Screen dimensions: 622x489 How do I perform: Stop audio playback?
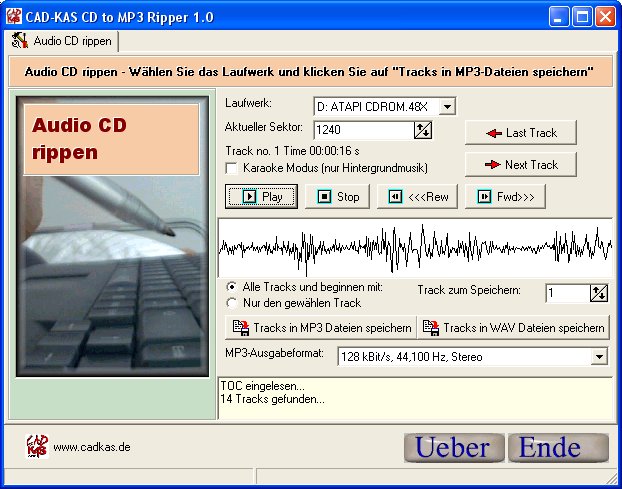pos(338,197)
